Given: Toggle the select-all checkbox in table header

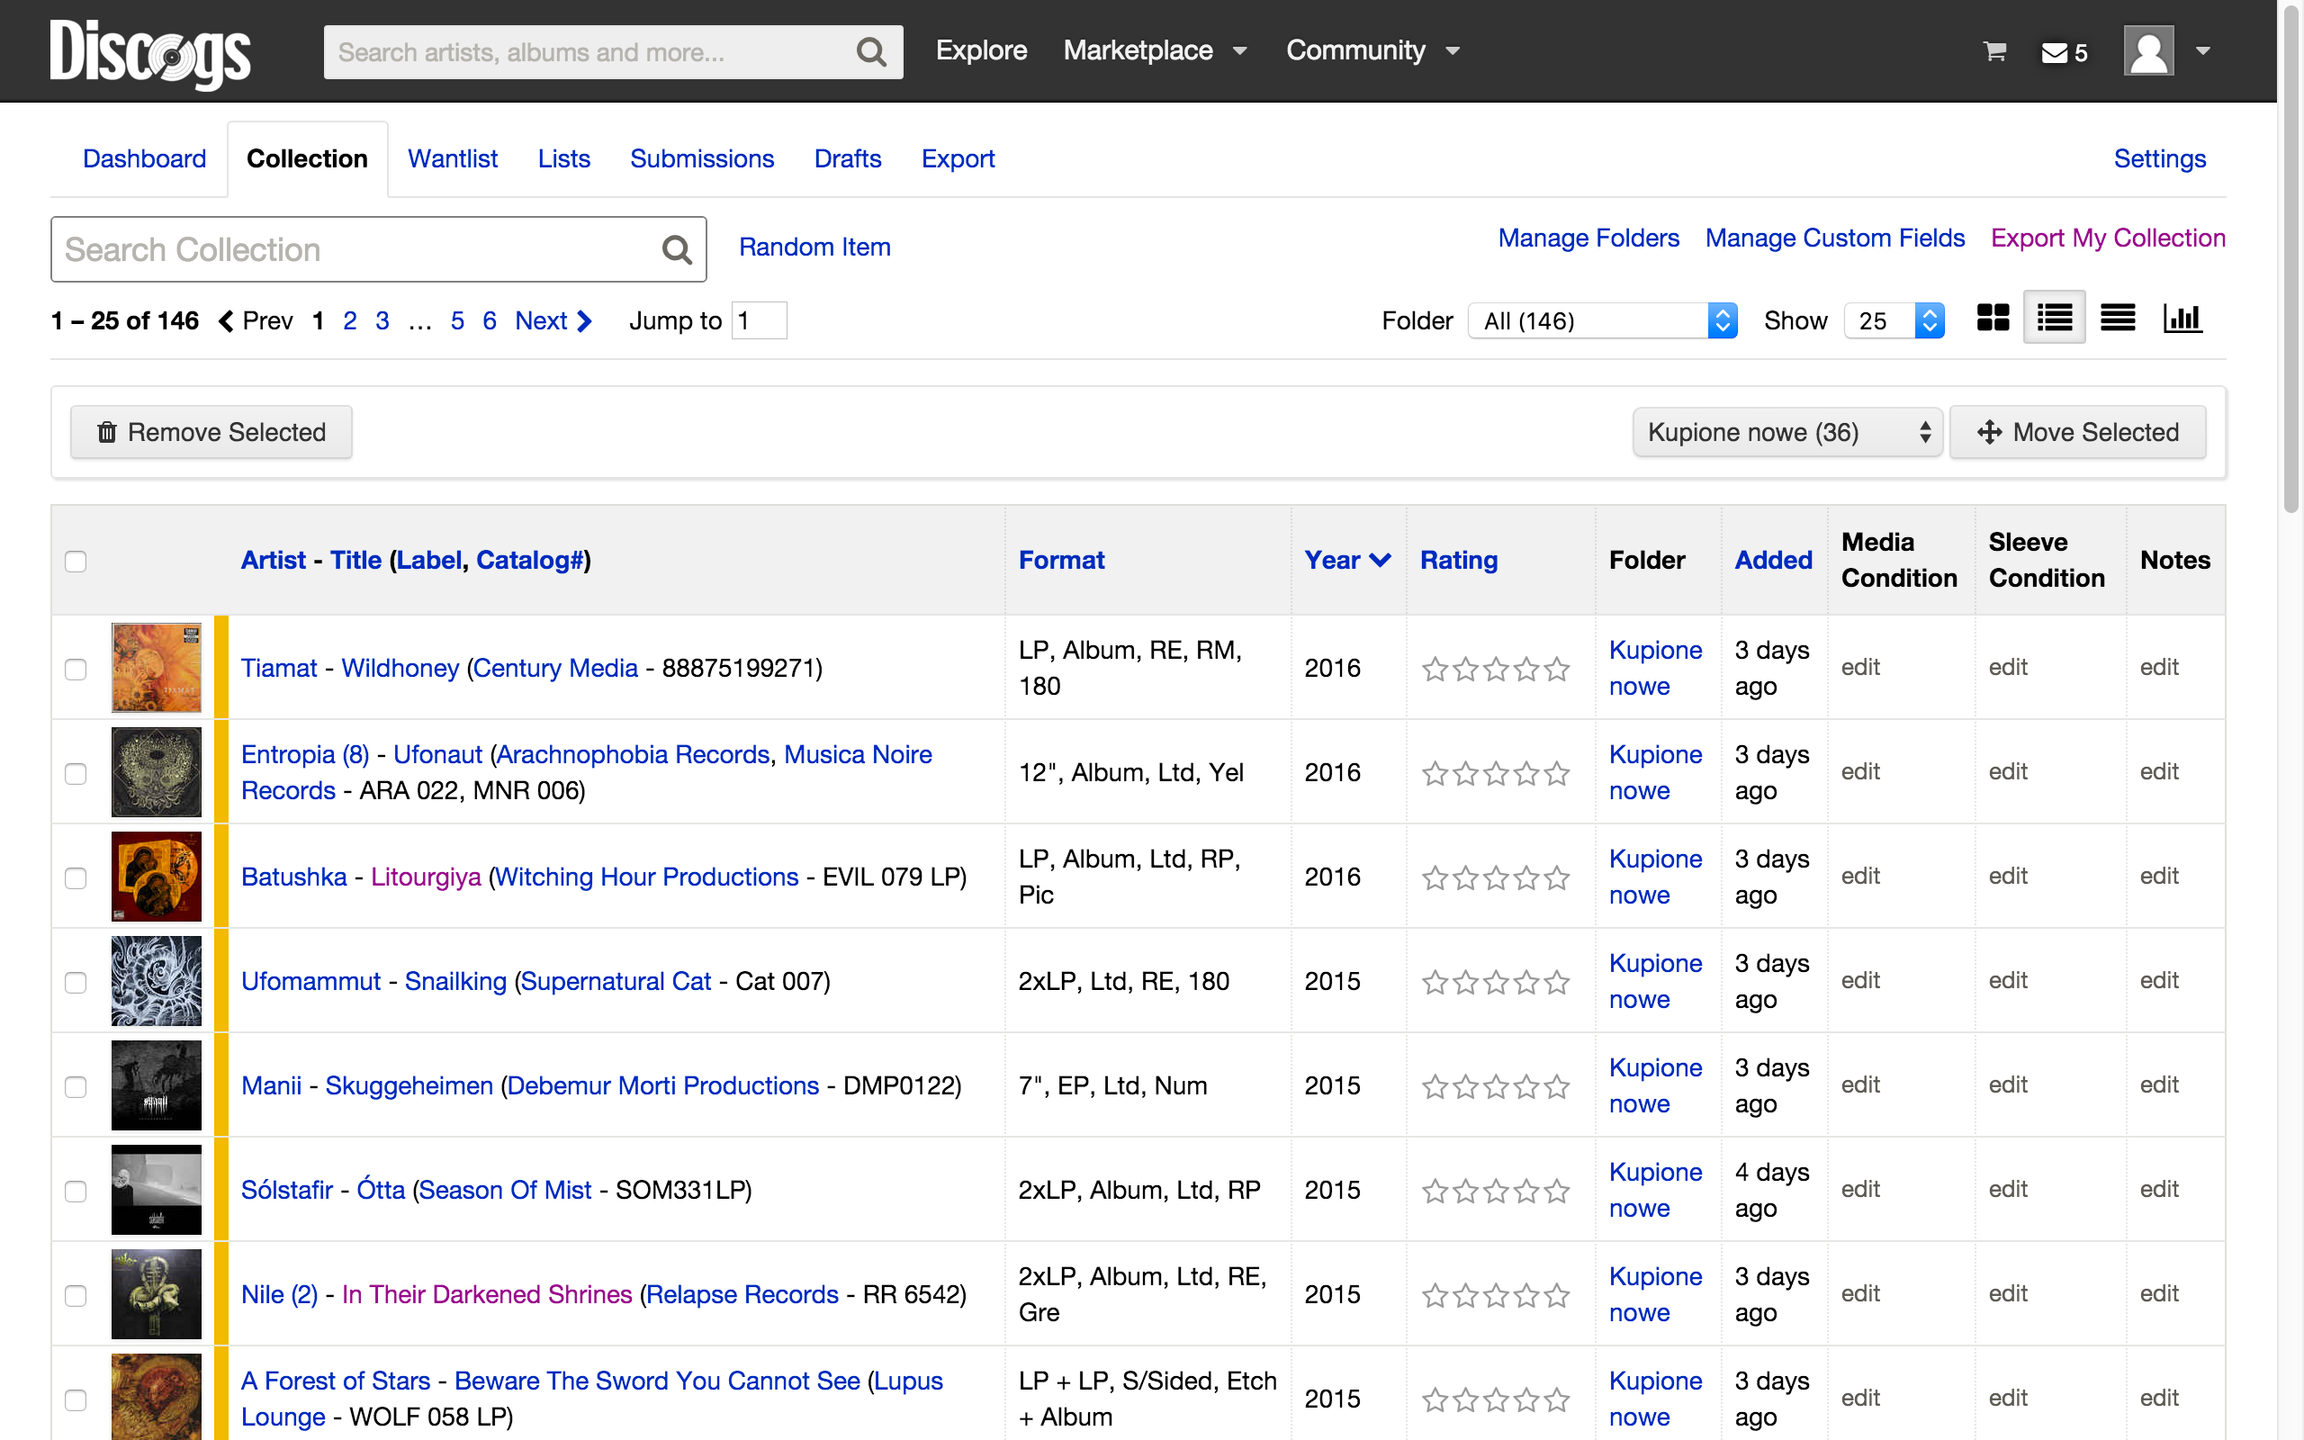Looking at the screenshot, I should (x=76, y=561).
